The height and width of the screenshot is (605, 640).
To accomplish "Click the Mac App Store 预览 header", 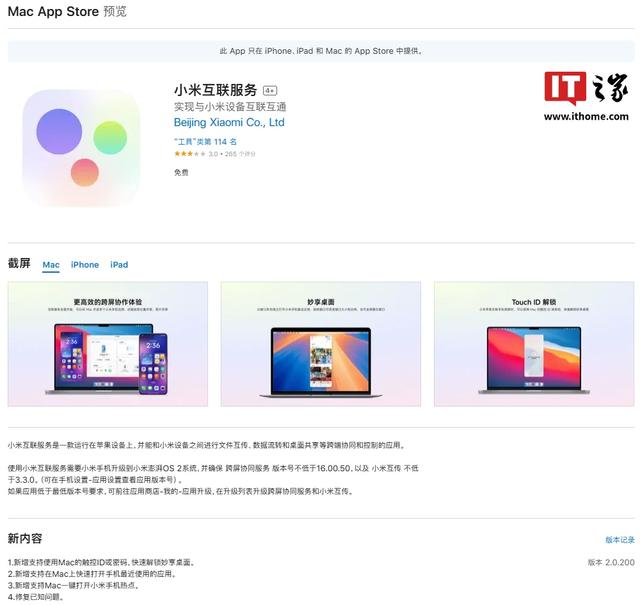I will pyautogui.click(x=67, y=11).
